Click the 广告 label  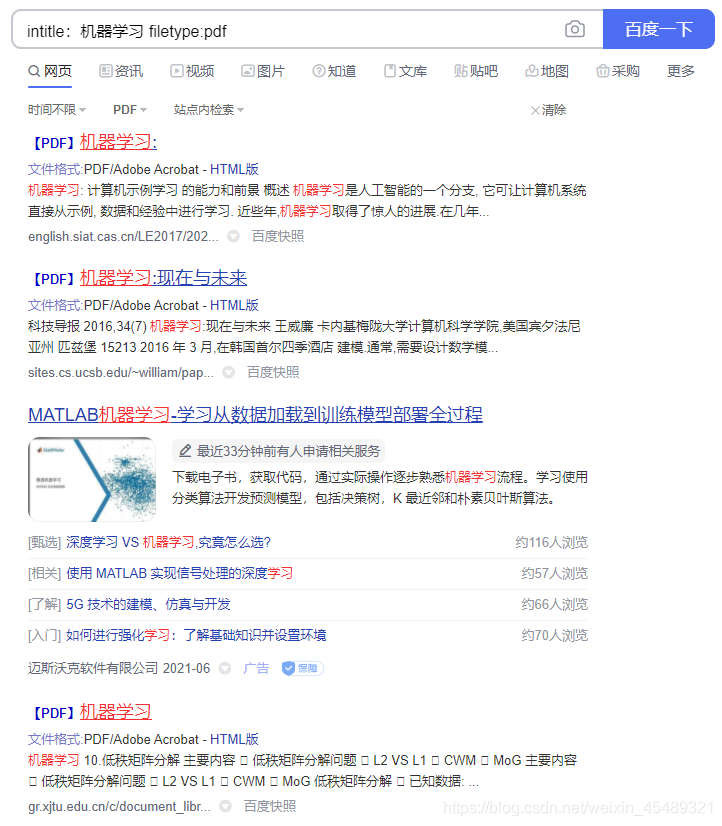(256, 668)
